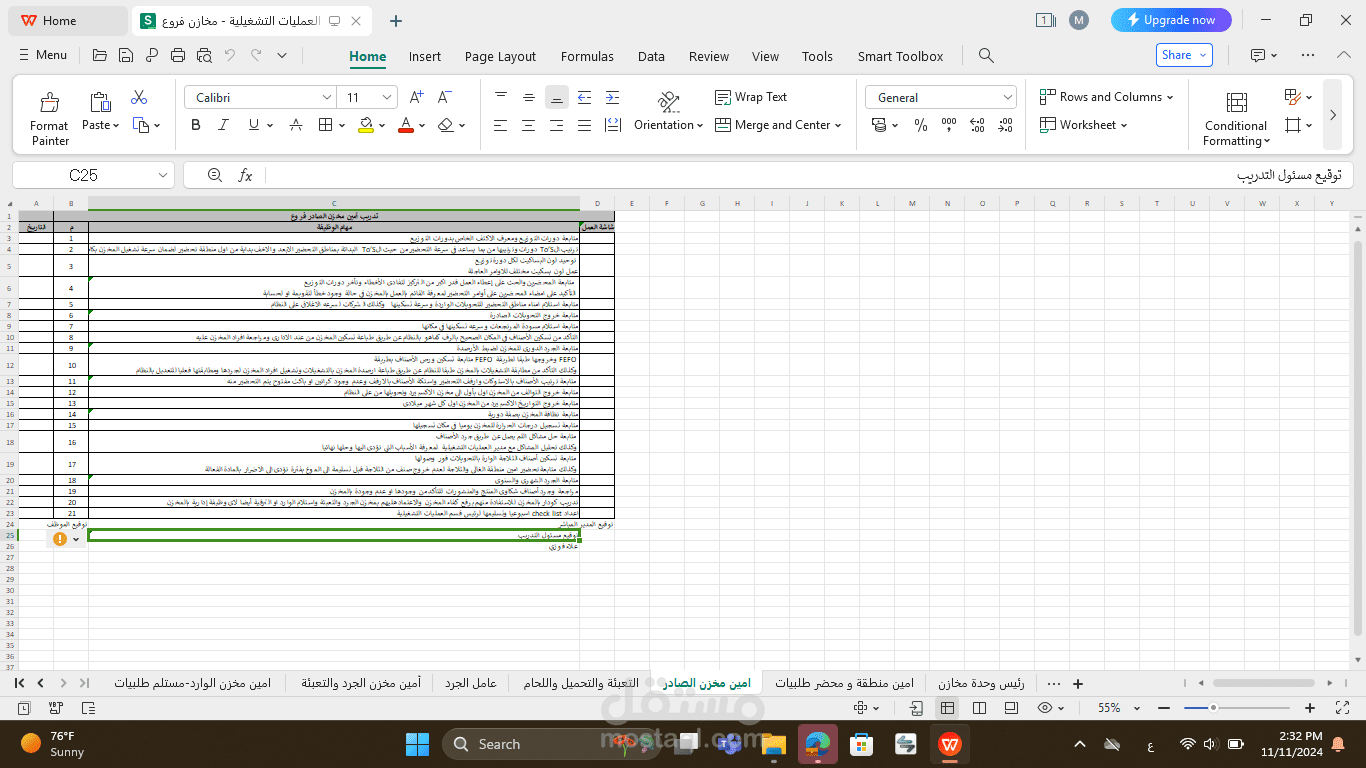
Task: Switch to sheet tab رئيس وحدة مخازن
Action: 980,683
